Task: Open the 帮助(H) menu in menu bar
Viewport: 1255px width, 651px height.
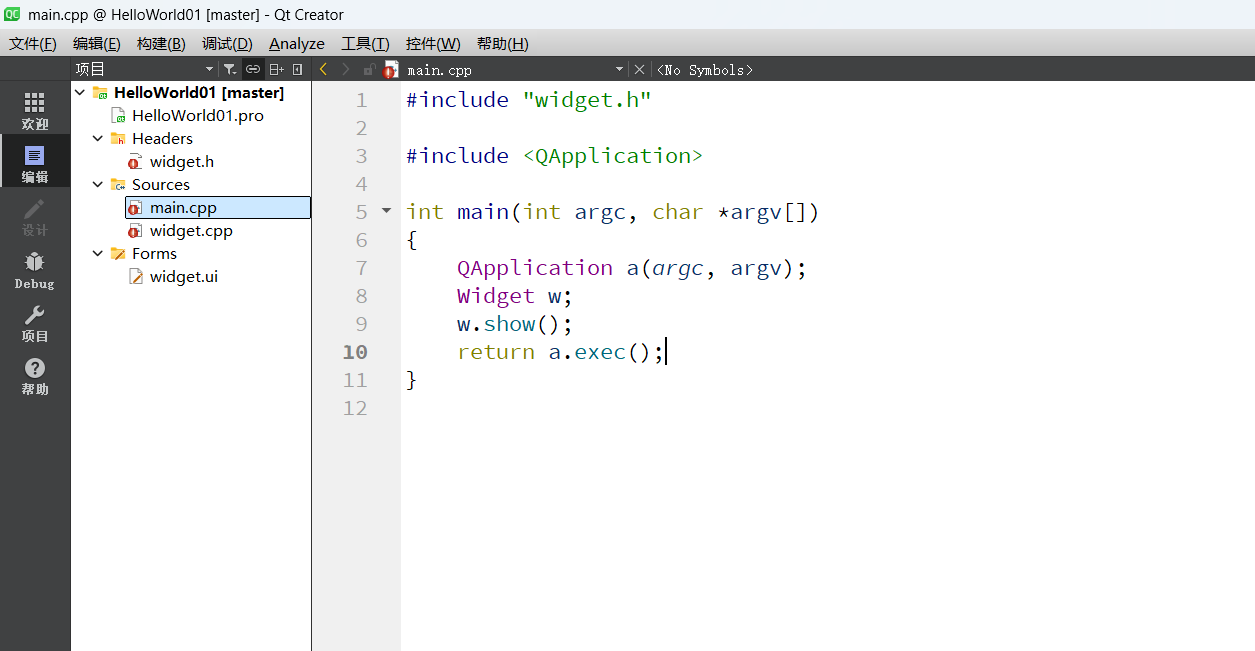Action: [x=503, y=43]
